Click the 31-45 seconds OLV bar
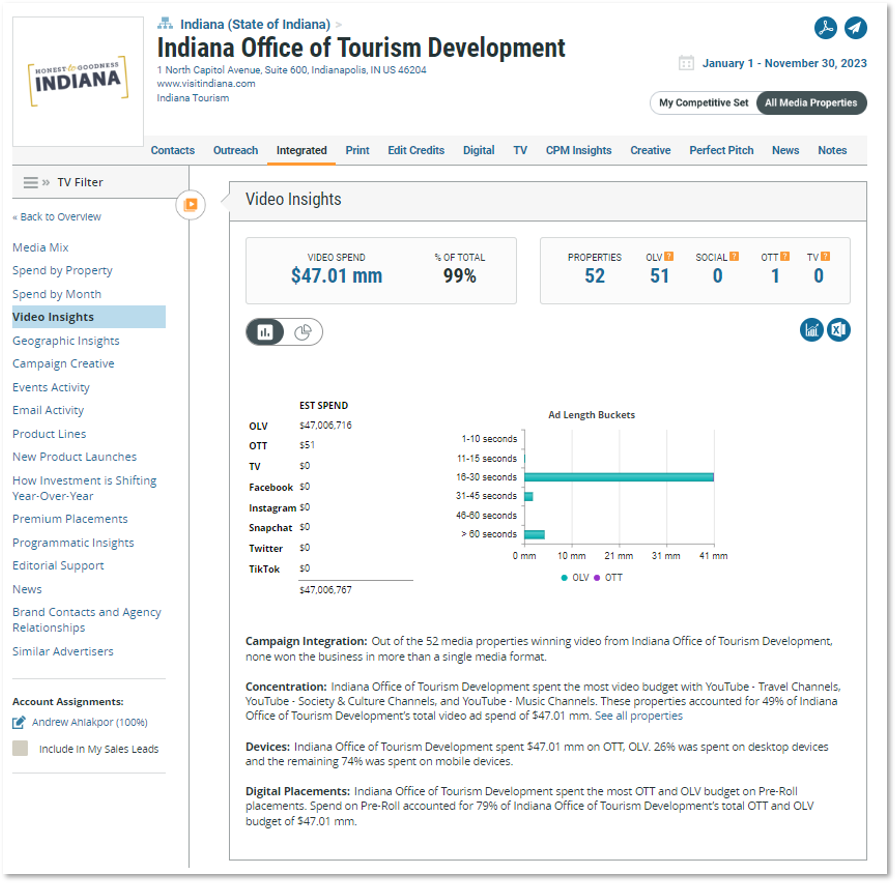 pyautogui.click(x=529, y=496)
